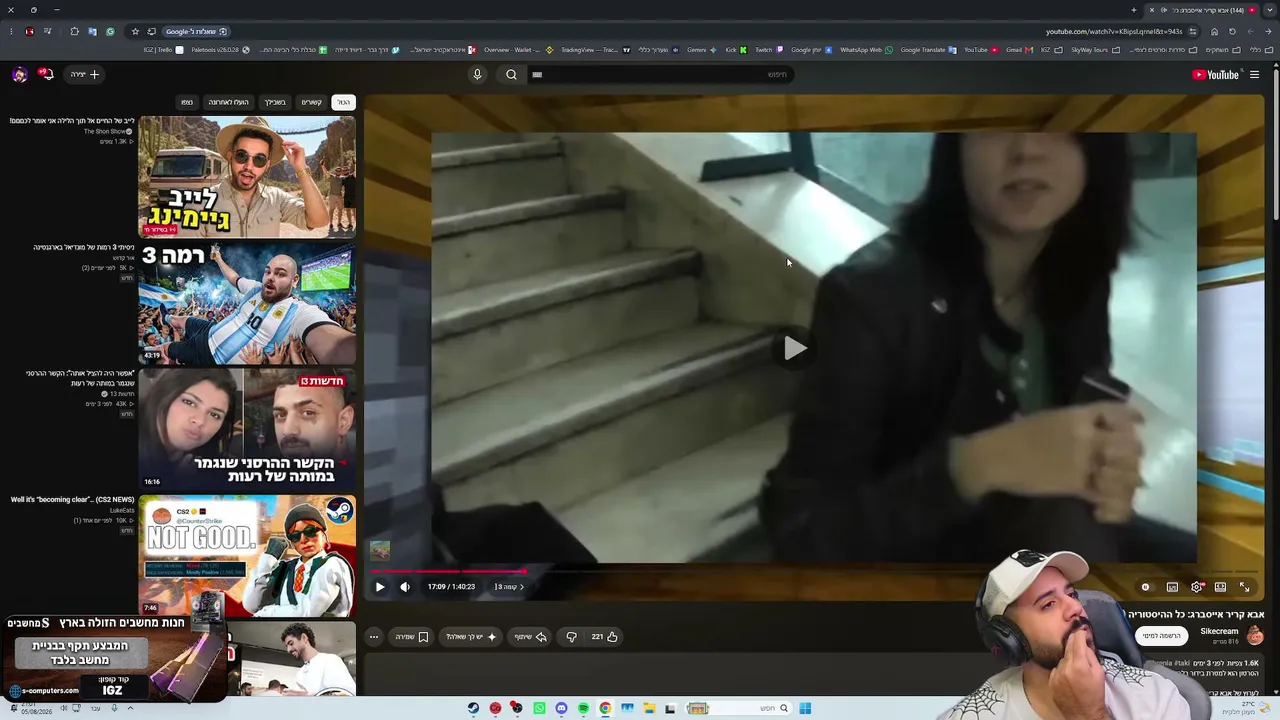Dislike the video with thumbs down
This screenshot has height=720, width=1280.
click(x=571, y=637)
